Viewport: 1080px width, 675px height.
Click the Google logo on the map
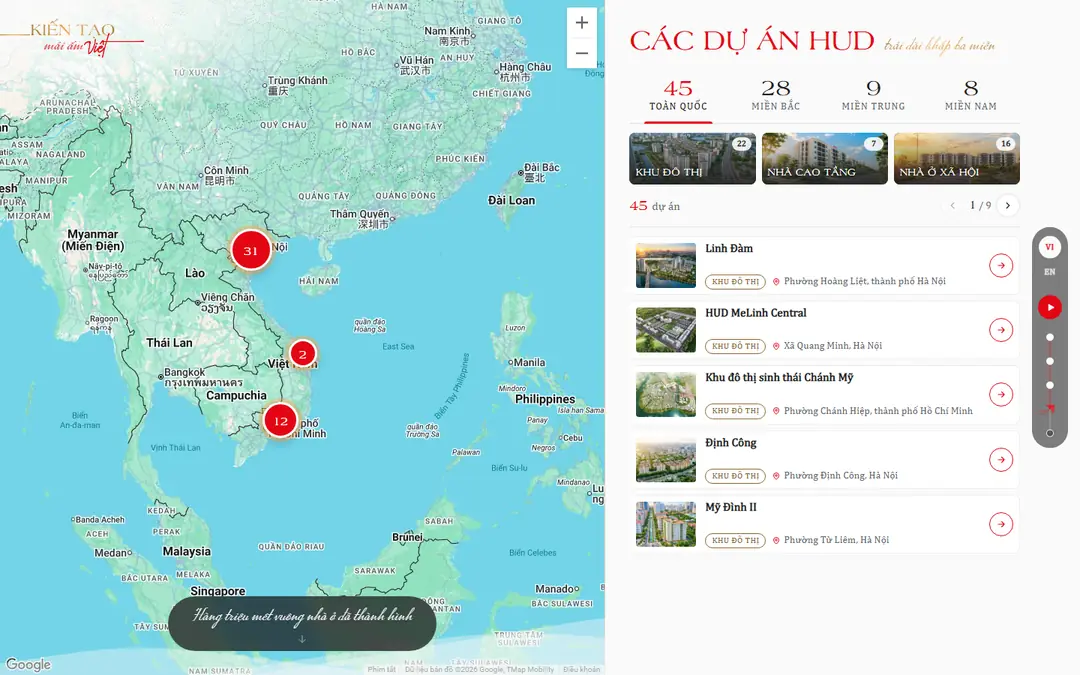(x=28, y=664)
